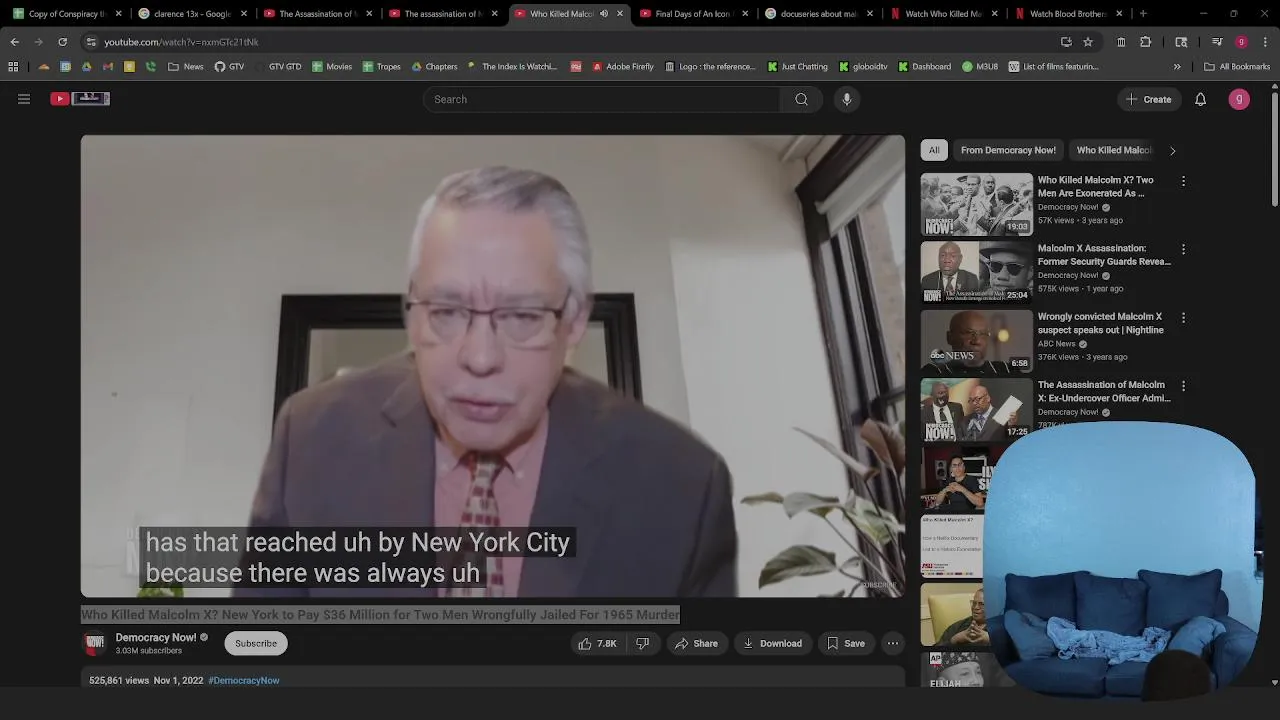This screenshot has height=720, width=1280.
Task: Open the account avatar menu on YouTube
Action: coord(1239,99)
